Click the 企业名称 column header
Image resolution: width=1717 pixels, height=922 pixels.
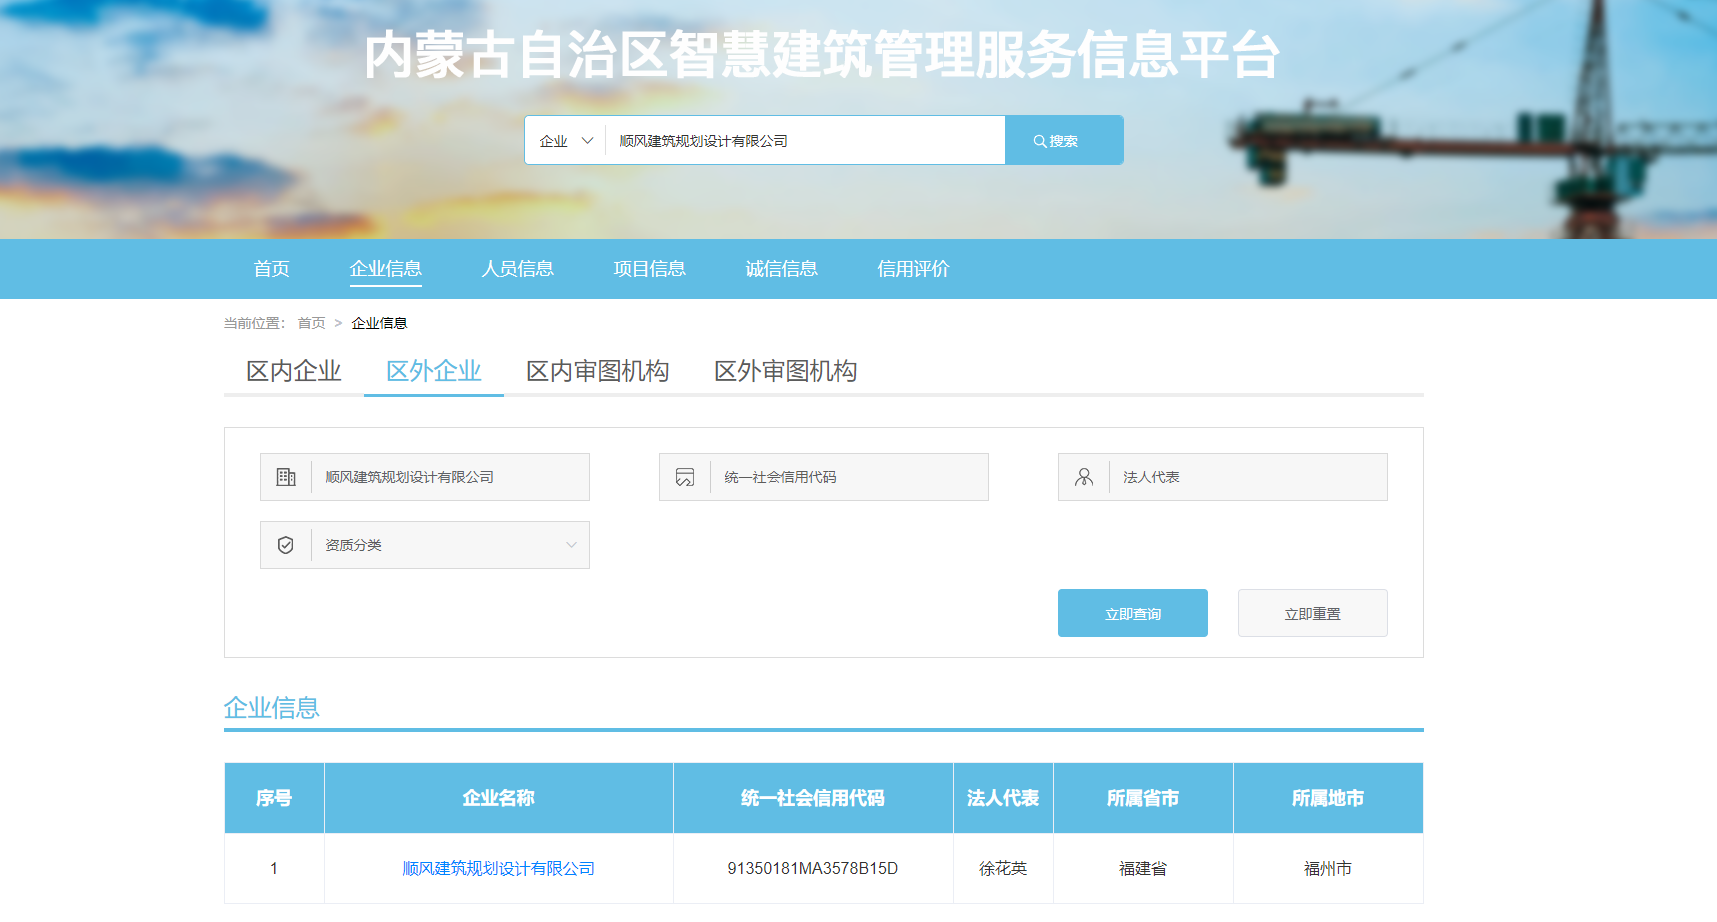[x=499, y=798]
